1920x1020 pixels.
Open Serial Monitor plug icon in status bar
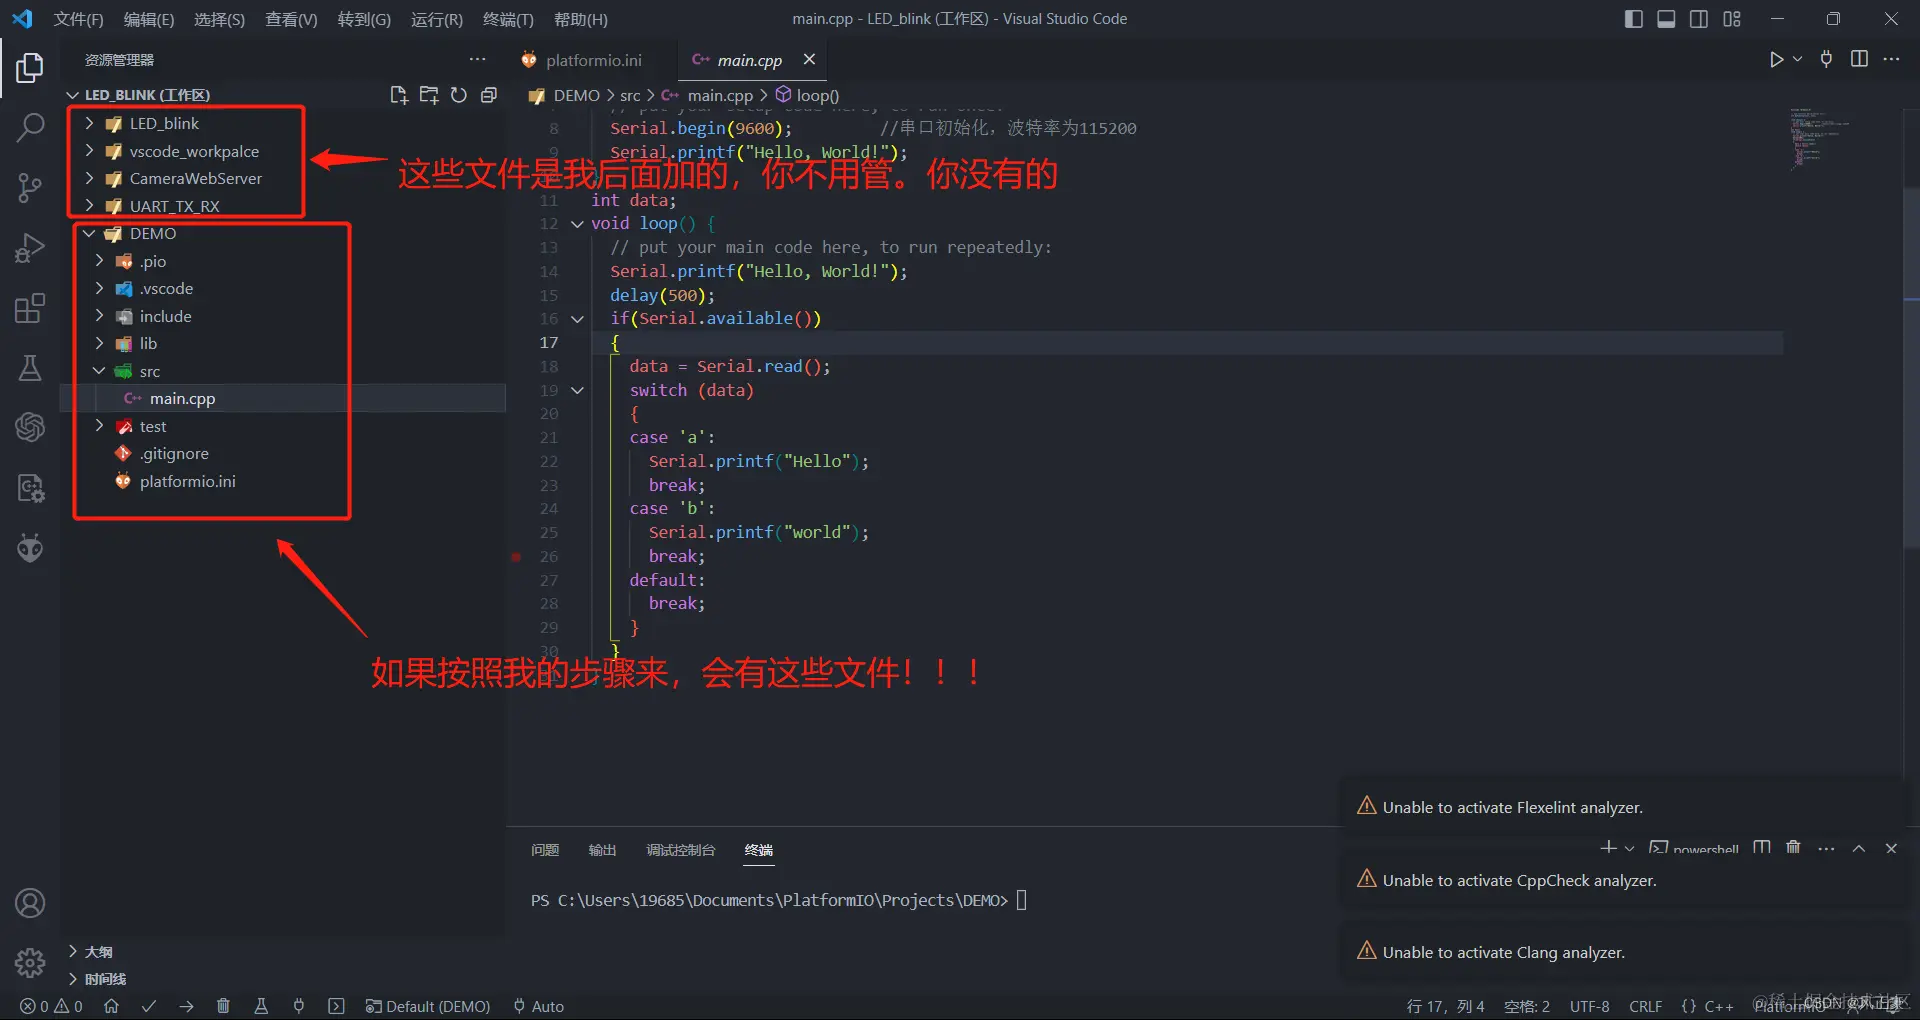(299, 1006)
